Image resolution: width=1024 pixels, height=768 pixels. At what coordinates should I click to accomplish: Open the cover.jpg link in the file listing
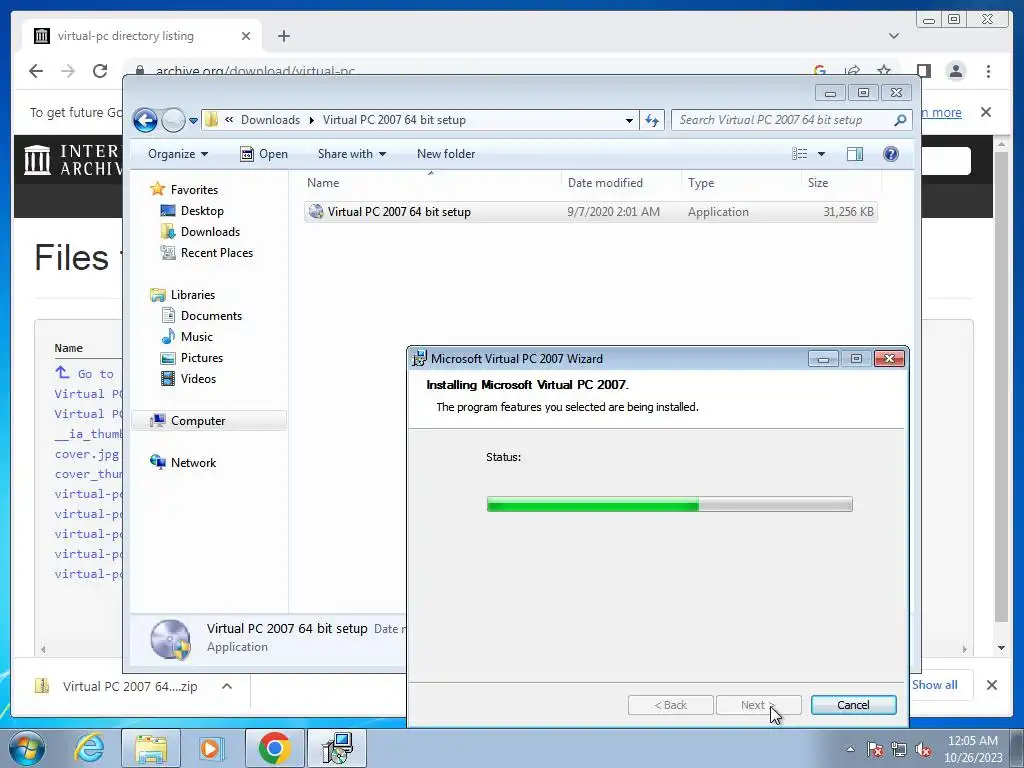pos(87,454)
